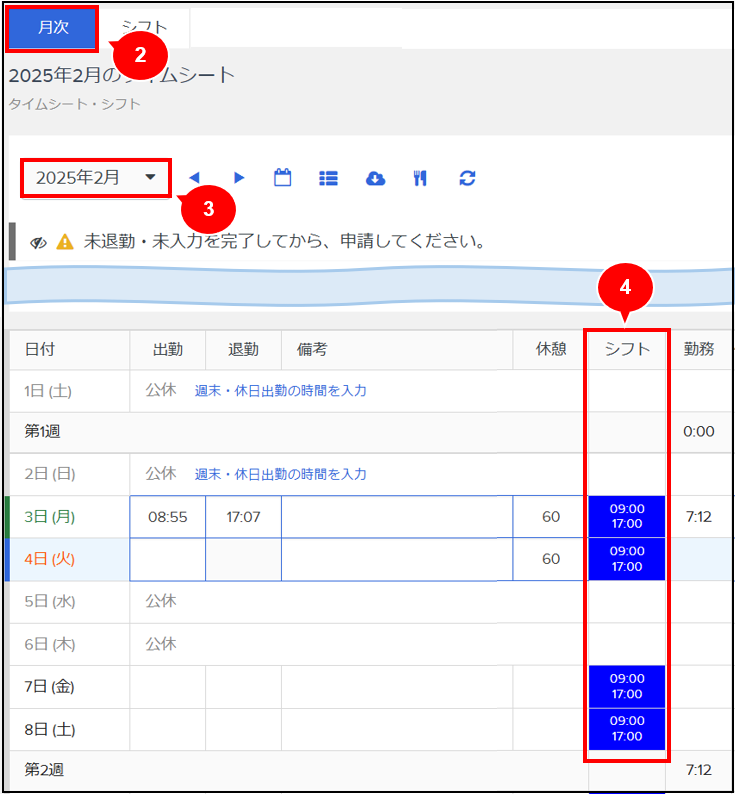
Task: Click the 09:00-17:00 shift block on 3日(月)
Action: pyautogui.click(x=627, y=516)
